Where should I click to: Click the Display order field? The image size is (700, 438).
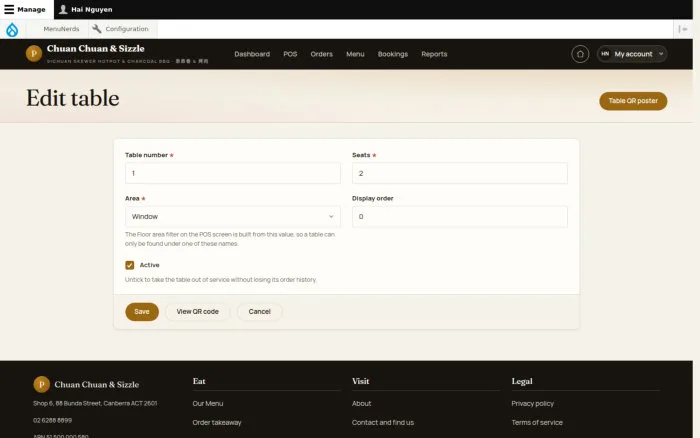coord(460,217)
